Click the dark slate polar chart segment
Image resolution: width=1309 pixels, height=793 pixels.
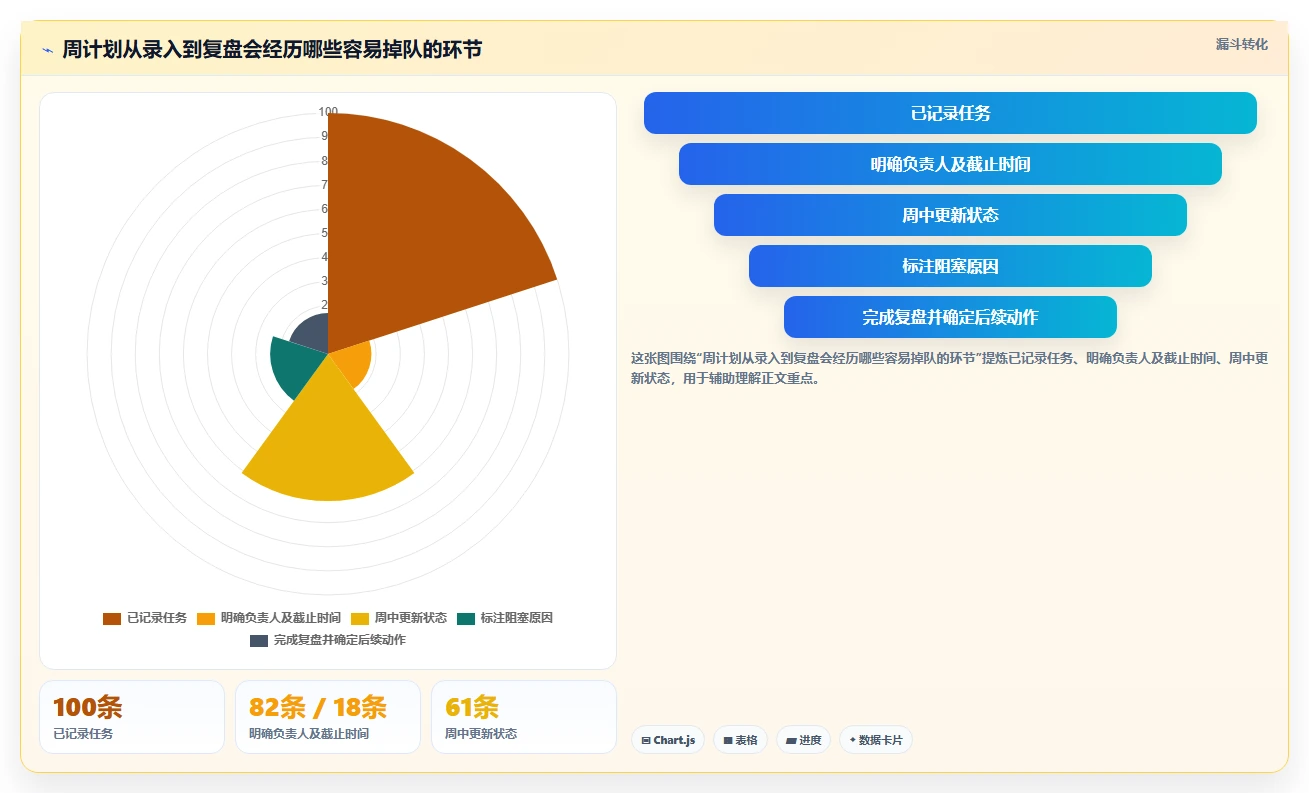coord(312,335)
